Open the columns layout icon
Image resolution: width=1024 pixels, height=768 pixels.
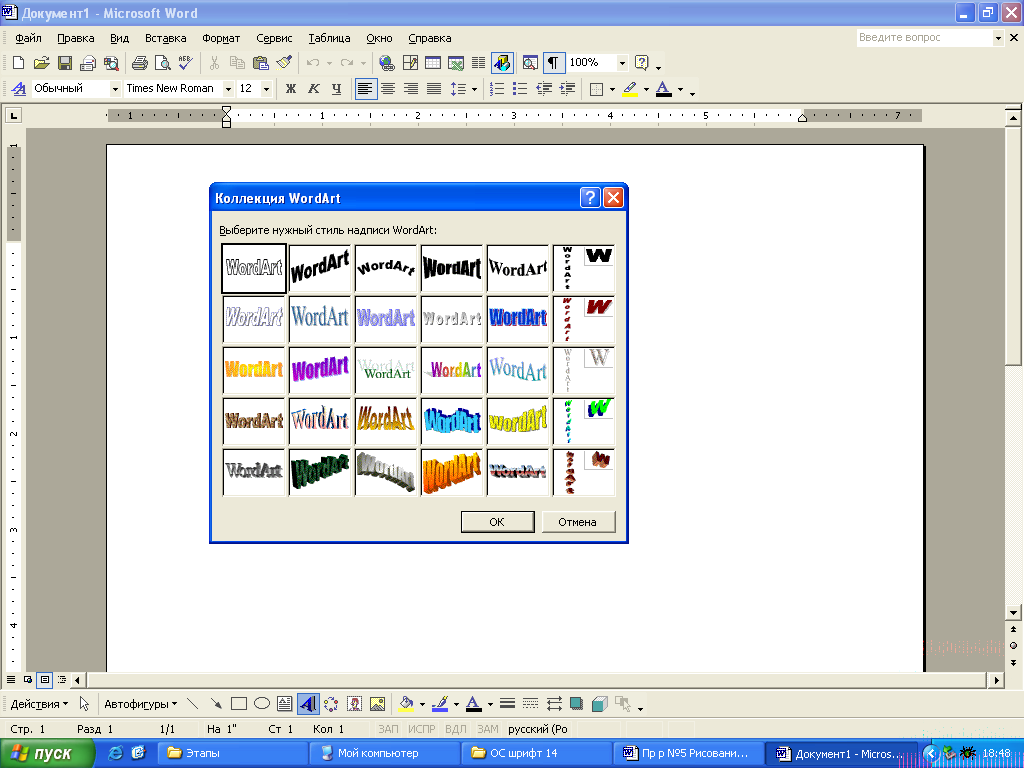479,63
